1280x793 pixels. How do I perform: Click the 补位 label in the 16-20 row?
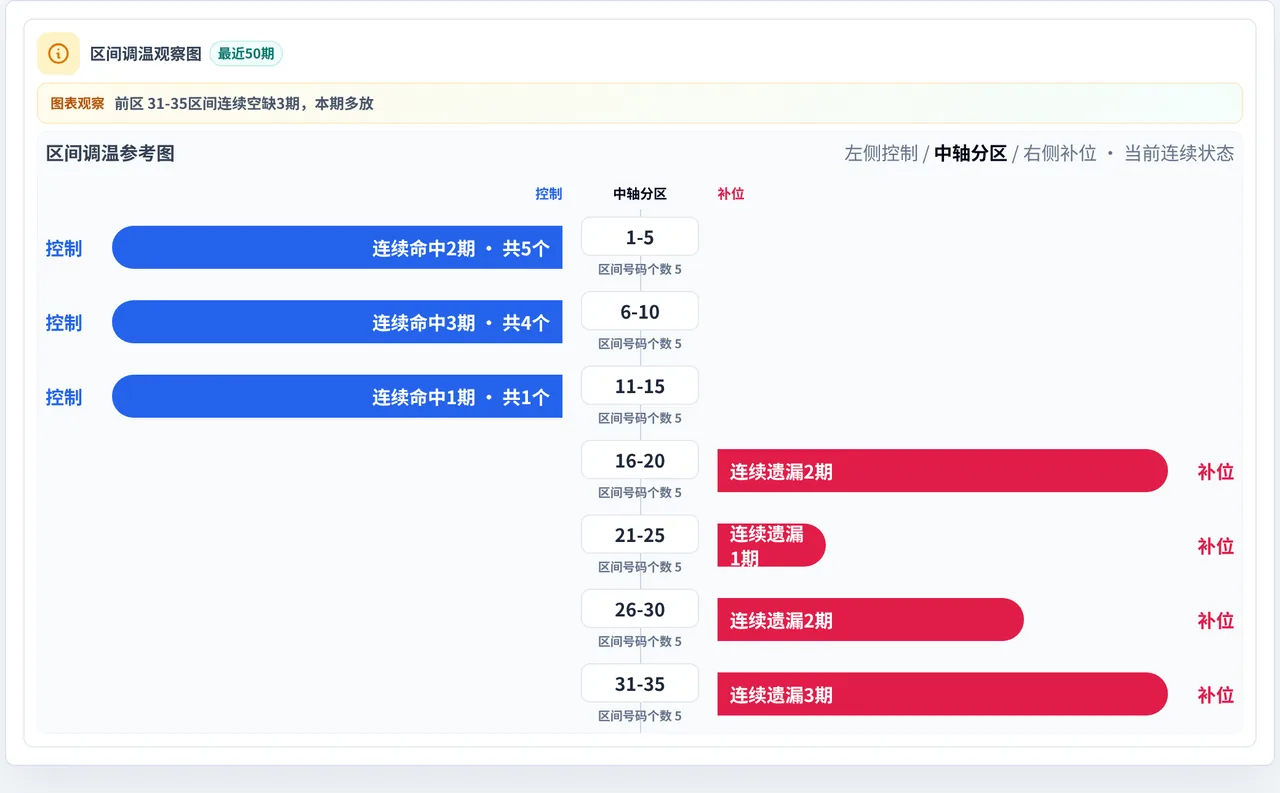[1216, 471]
